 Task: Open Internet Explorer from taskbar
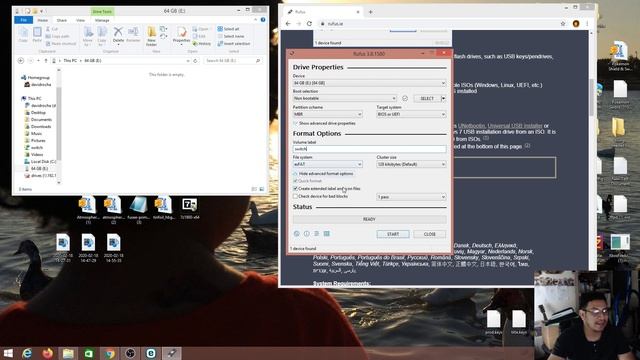click(x=27, y=353)
